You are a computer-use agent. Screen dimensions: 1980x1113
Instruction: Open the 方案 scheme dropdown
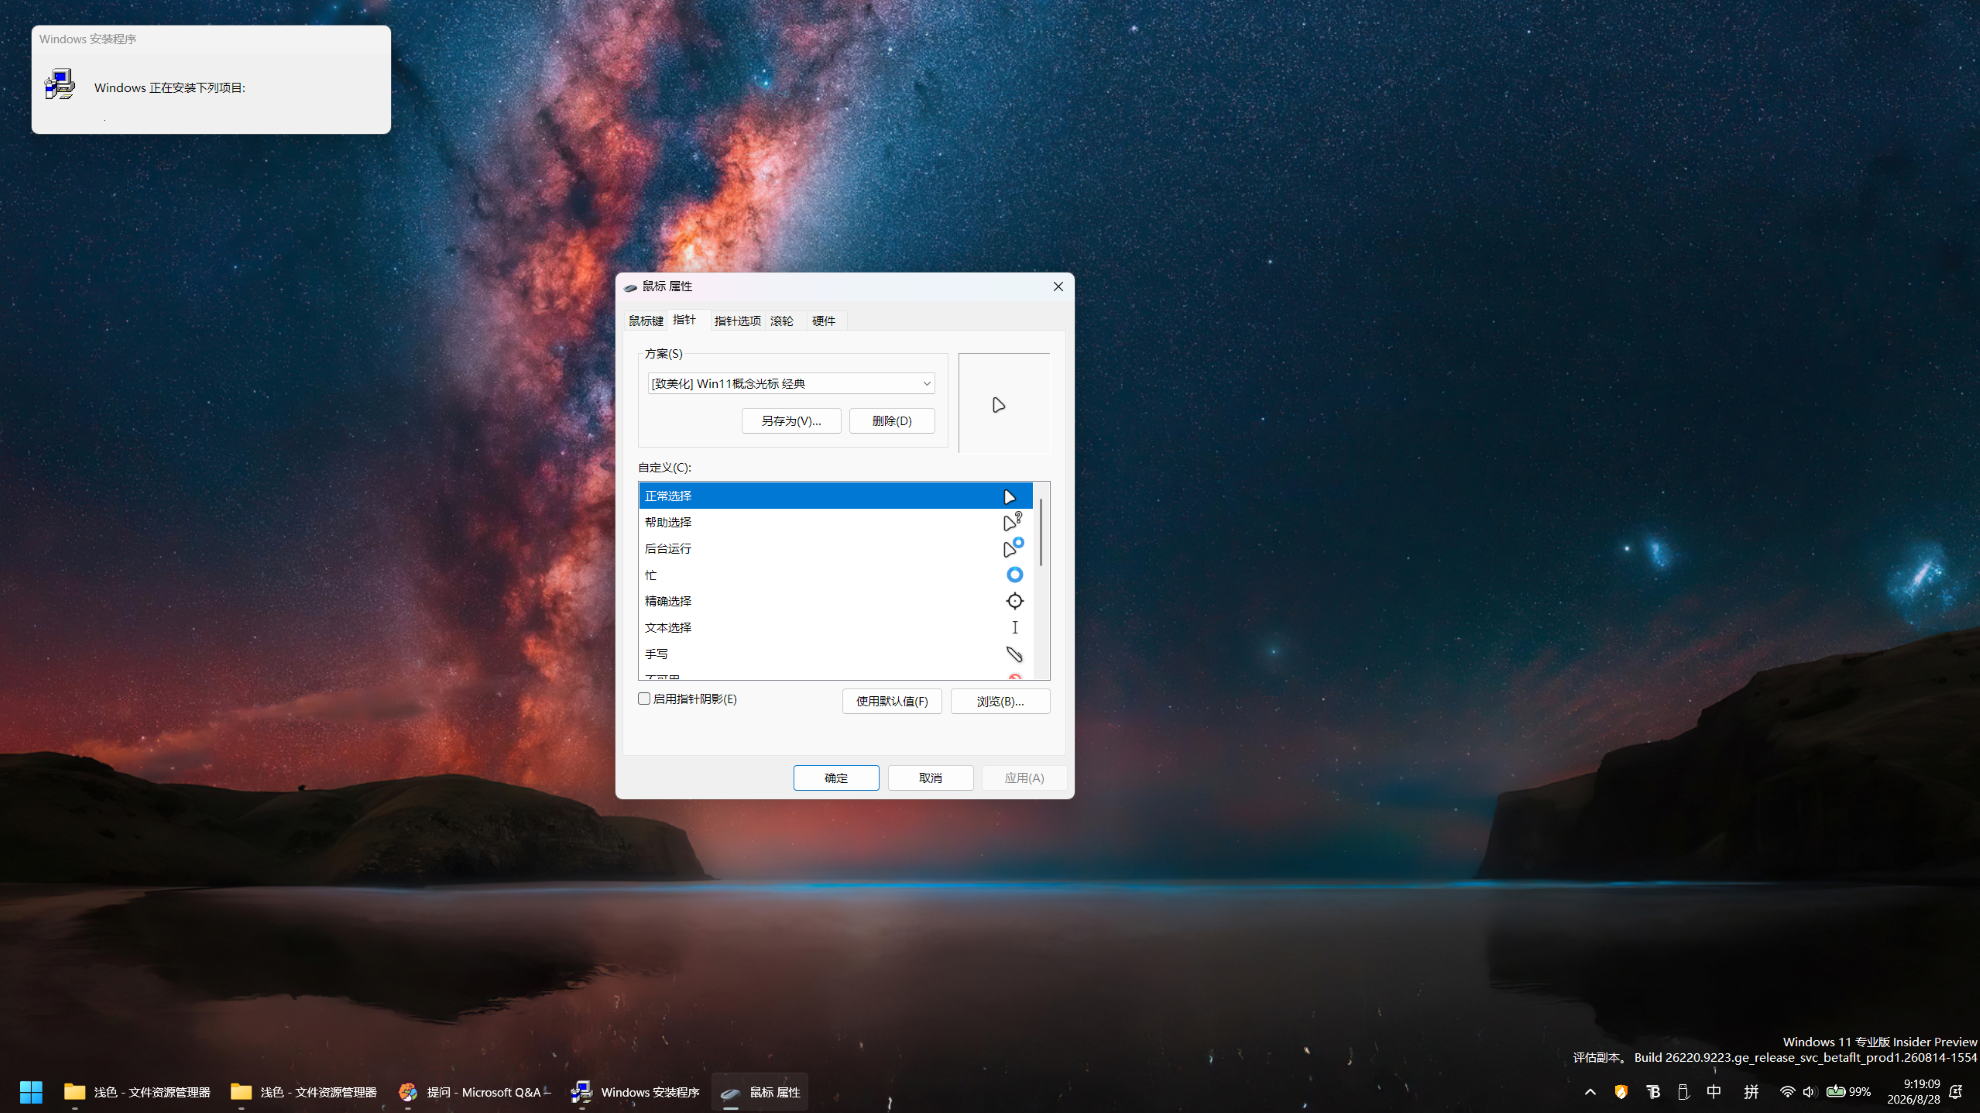click(x=791, y=383)
